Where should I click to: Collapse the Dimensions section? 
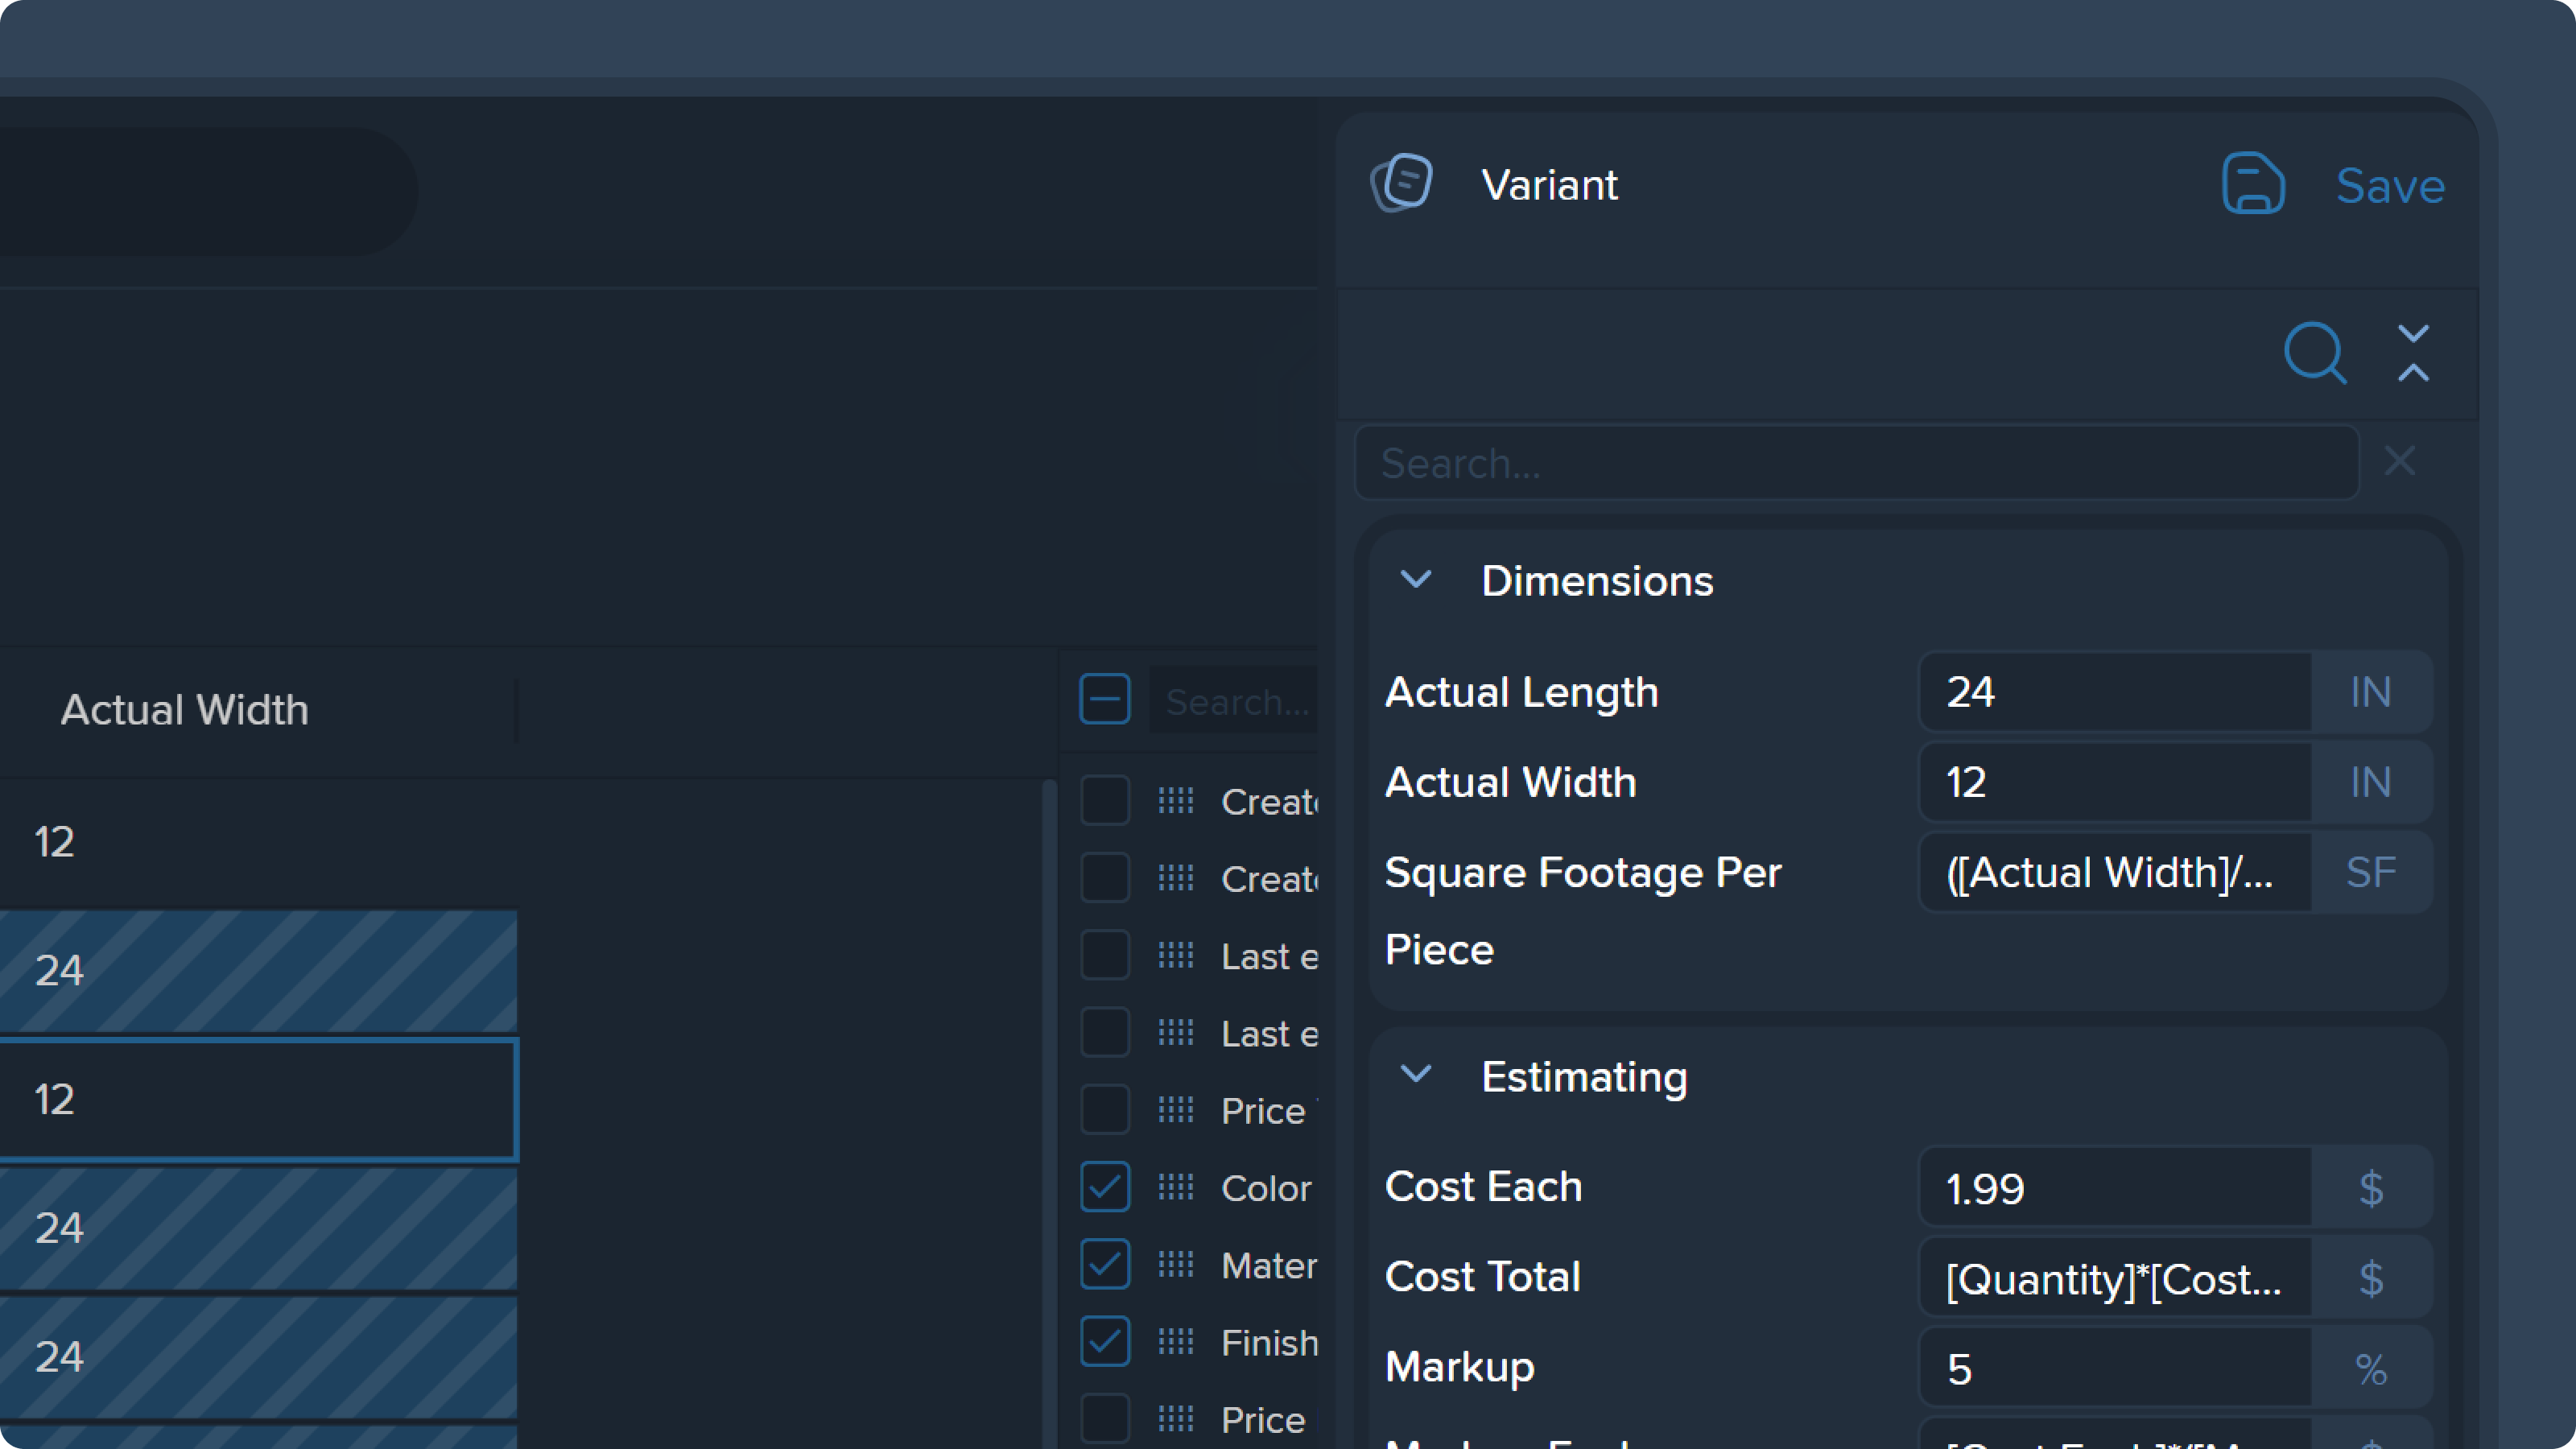point(1416,580)
